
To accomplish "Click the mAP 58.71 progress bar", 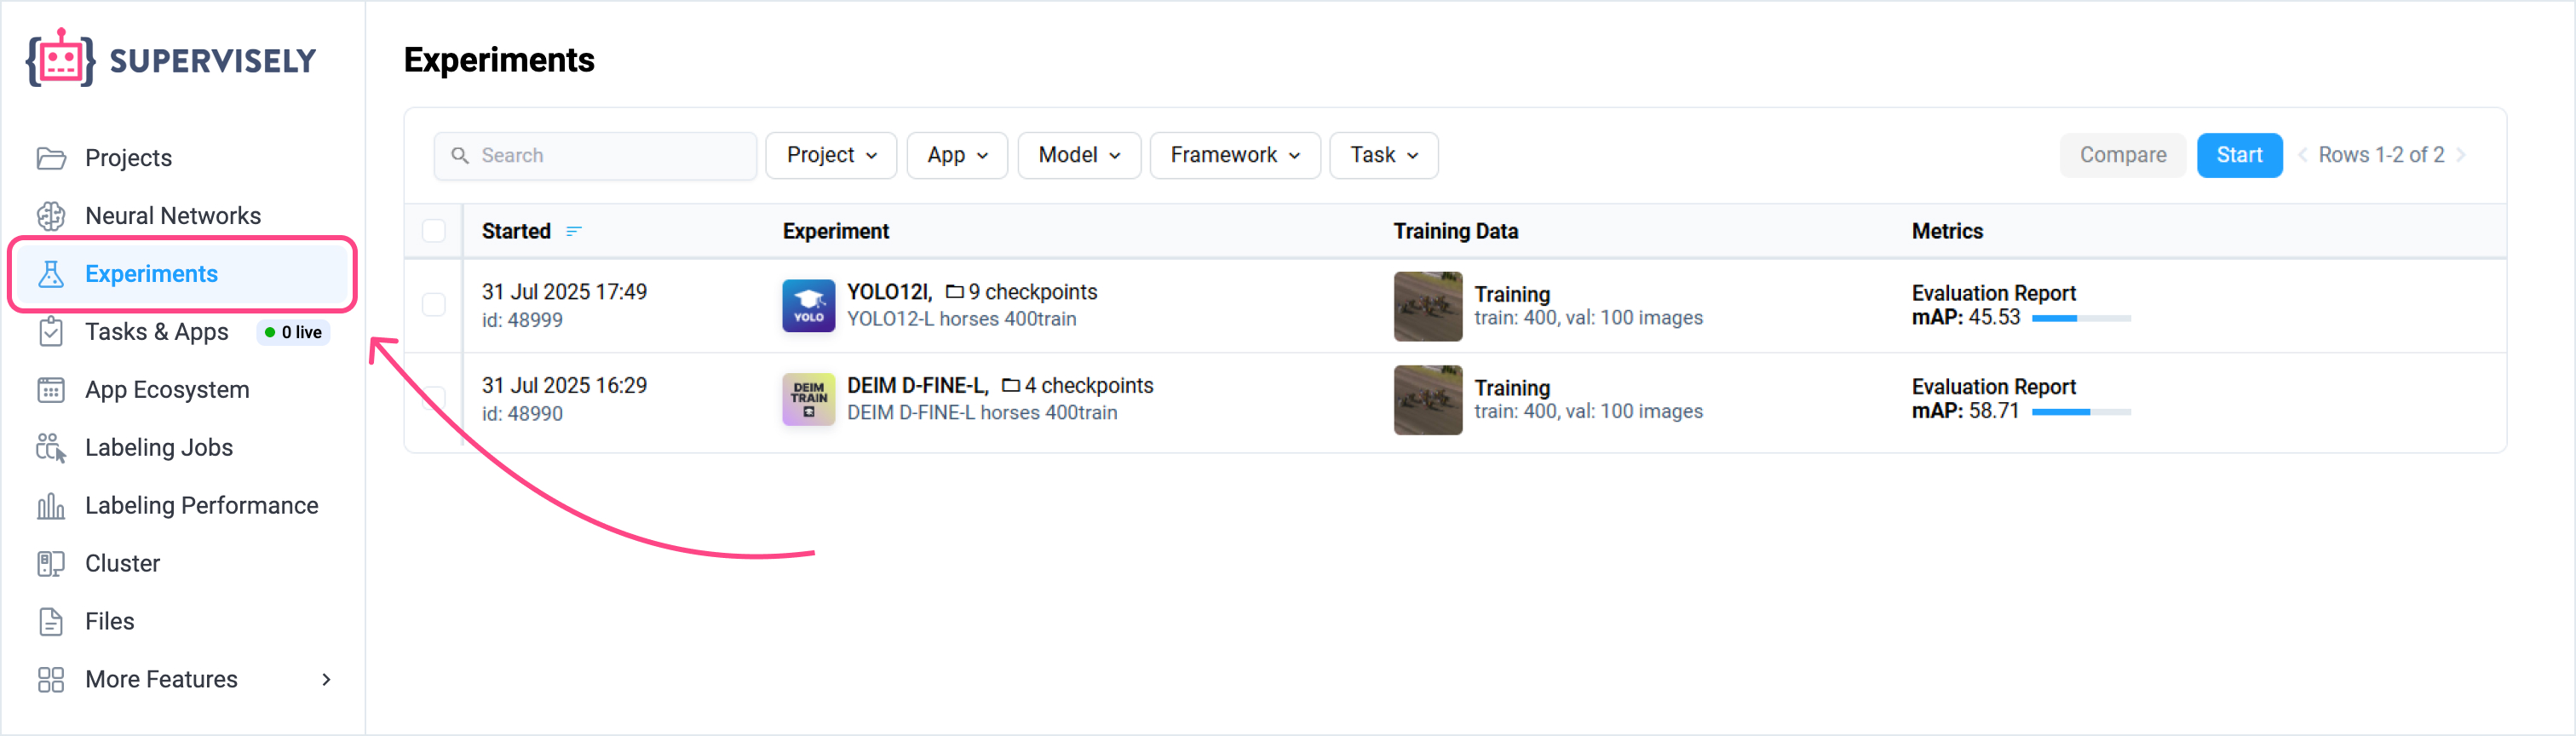I will pyautogui.click(x=2080, y=412).
